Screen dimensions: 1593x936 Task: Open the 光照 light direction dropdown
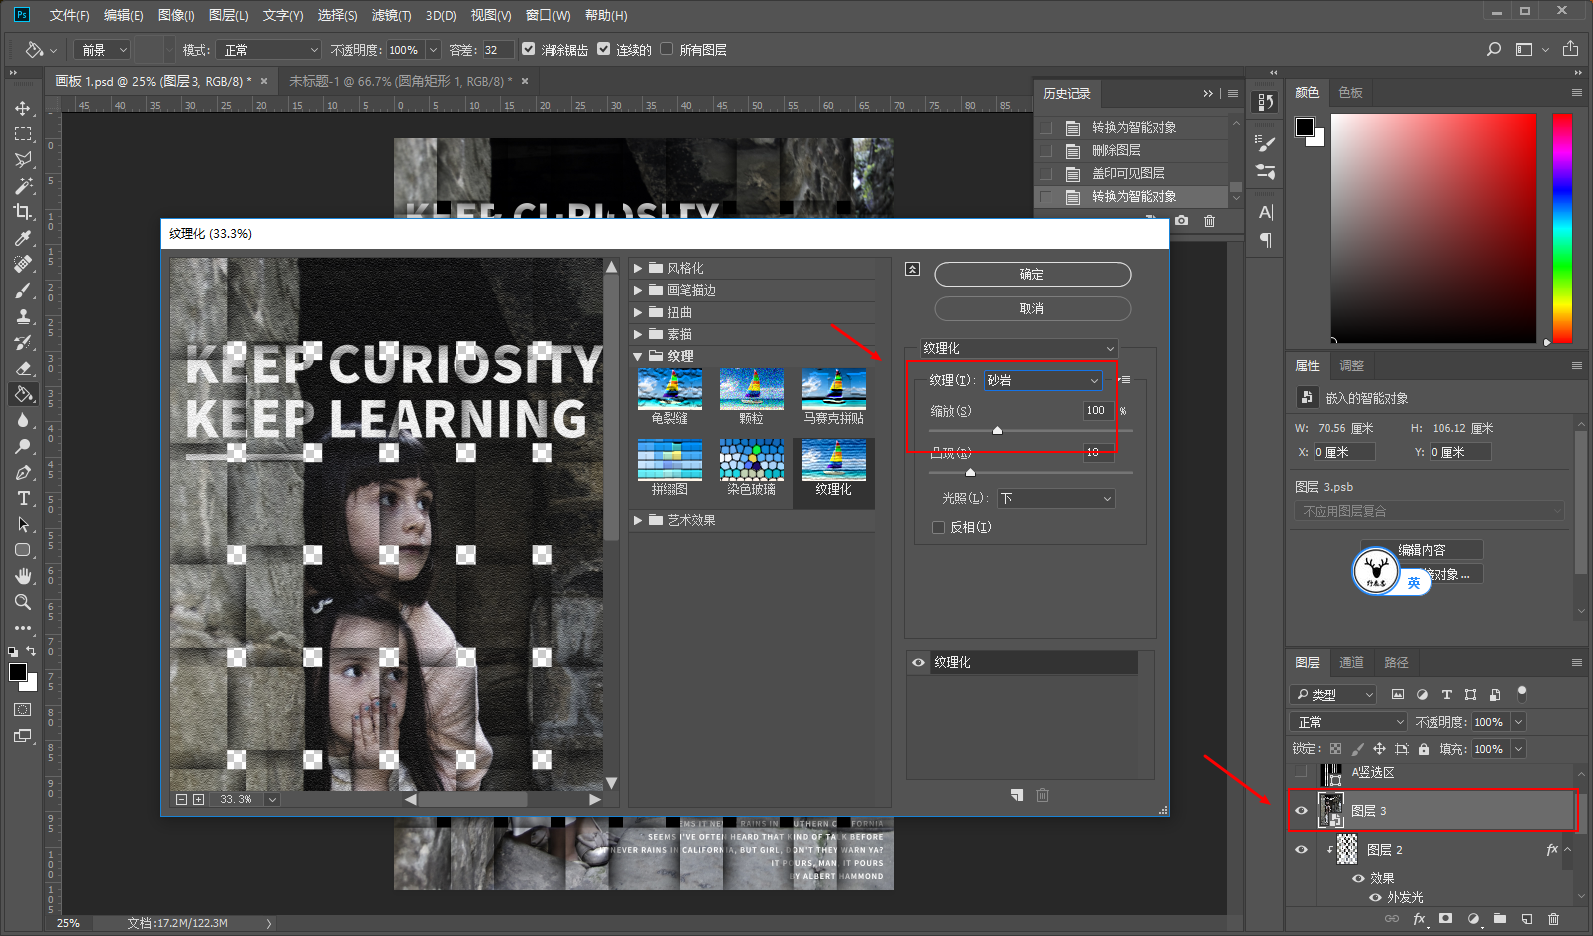point(1056,498)
